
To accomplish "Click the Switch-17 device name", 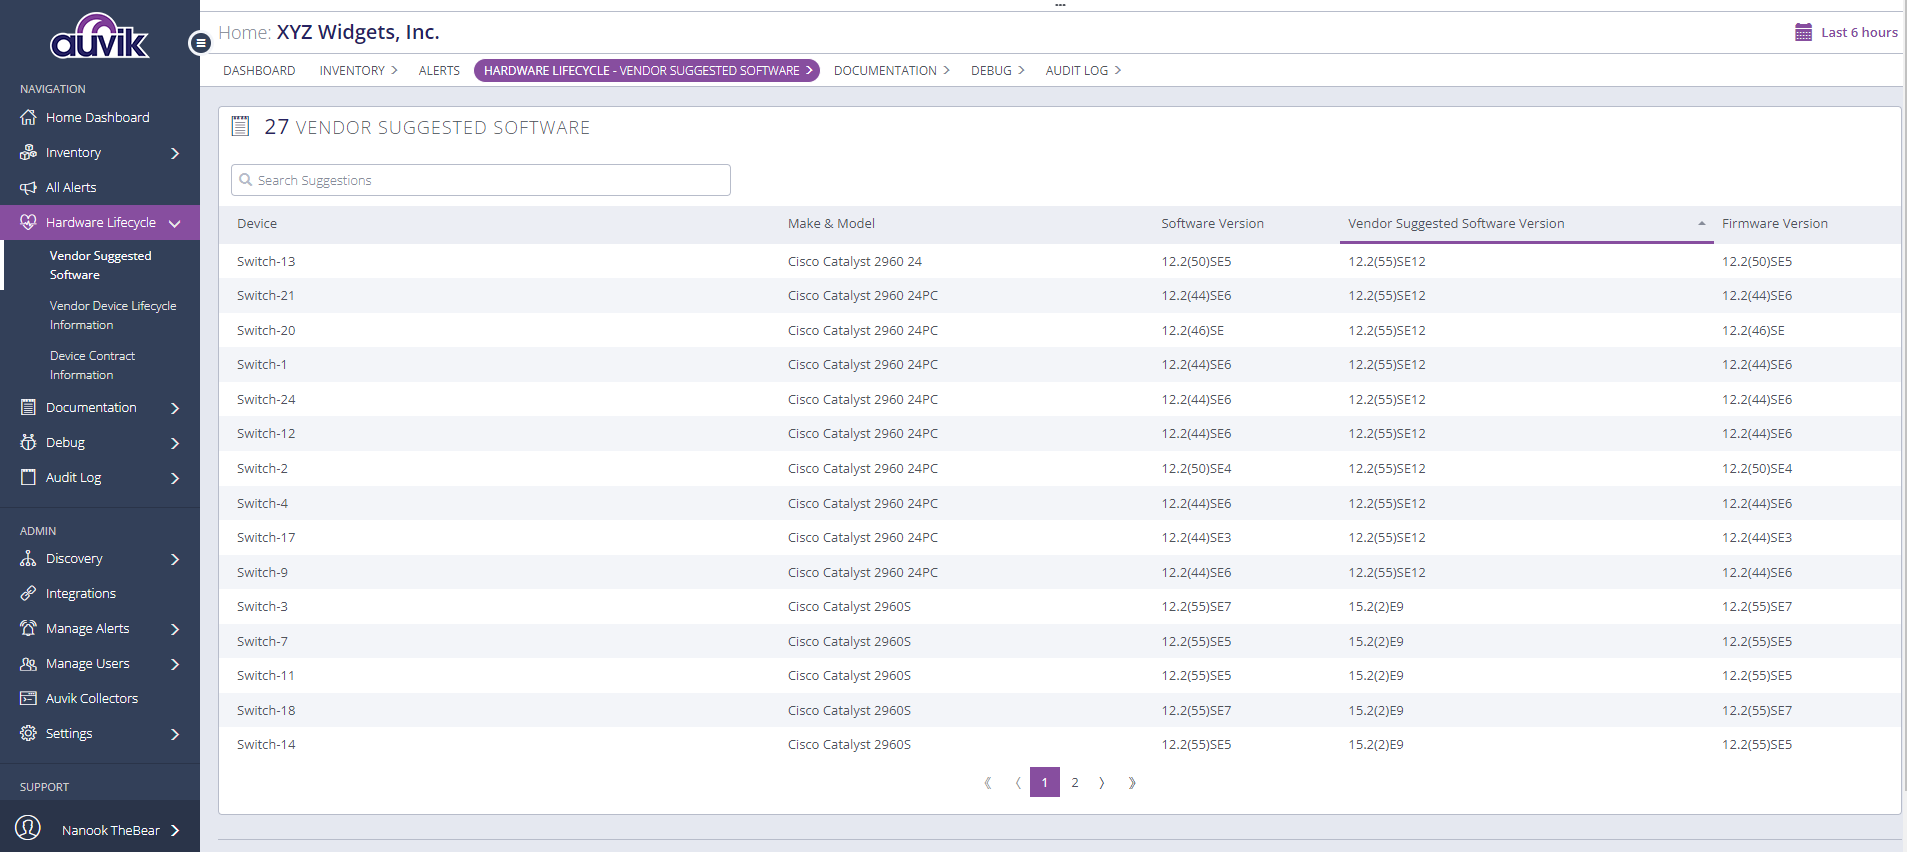I will click(x=266, y=537).
